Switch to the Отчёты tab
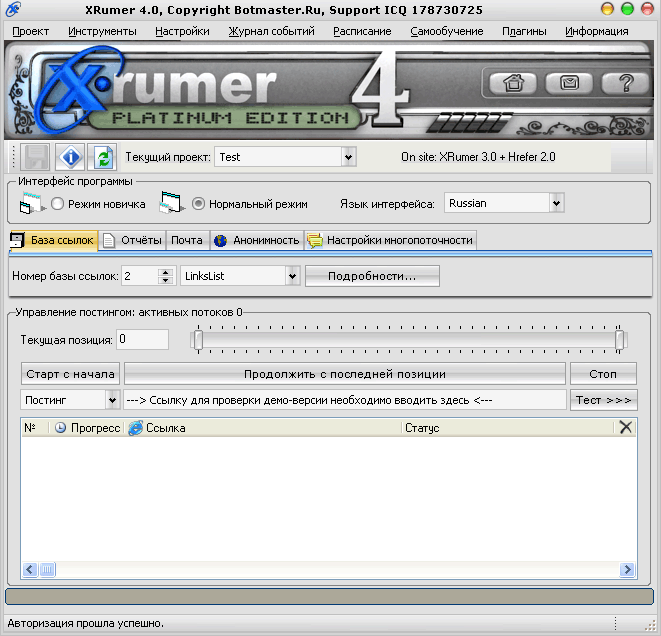Screen dimensions: 661x636 [133, 240]
